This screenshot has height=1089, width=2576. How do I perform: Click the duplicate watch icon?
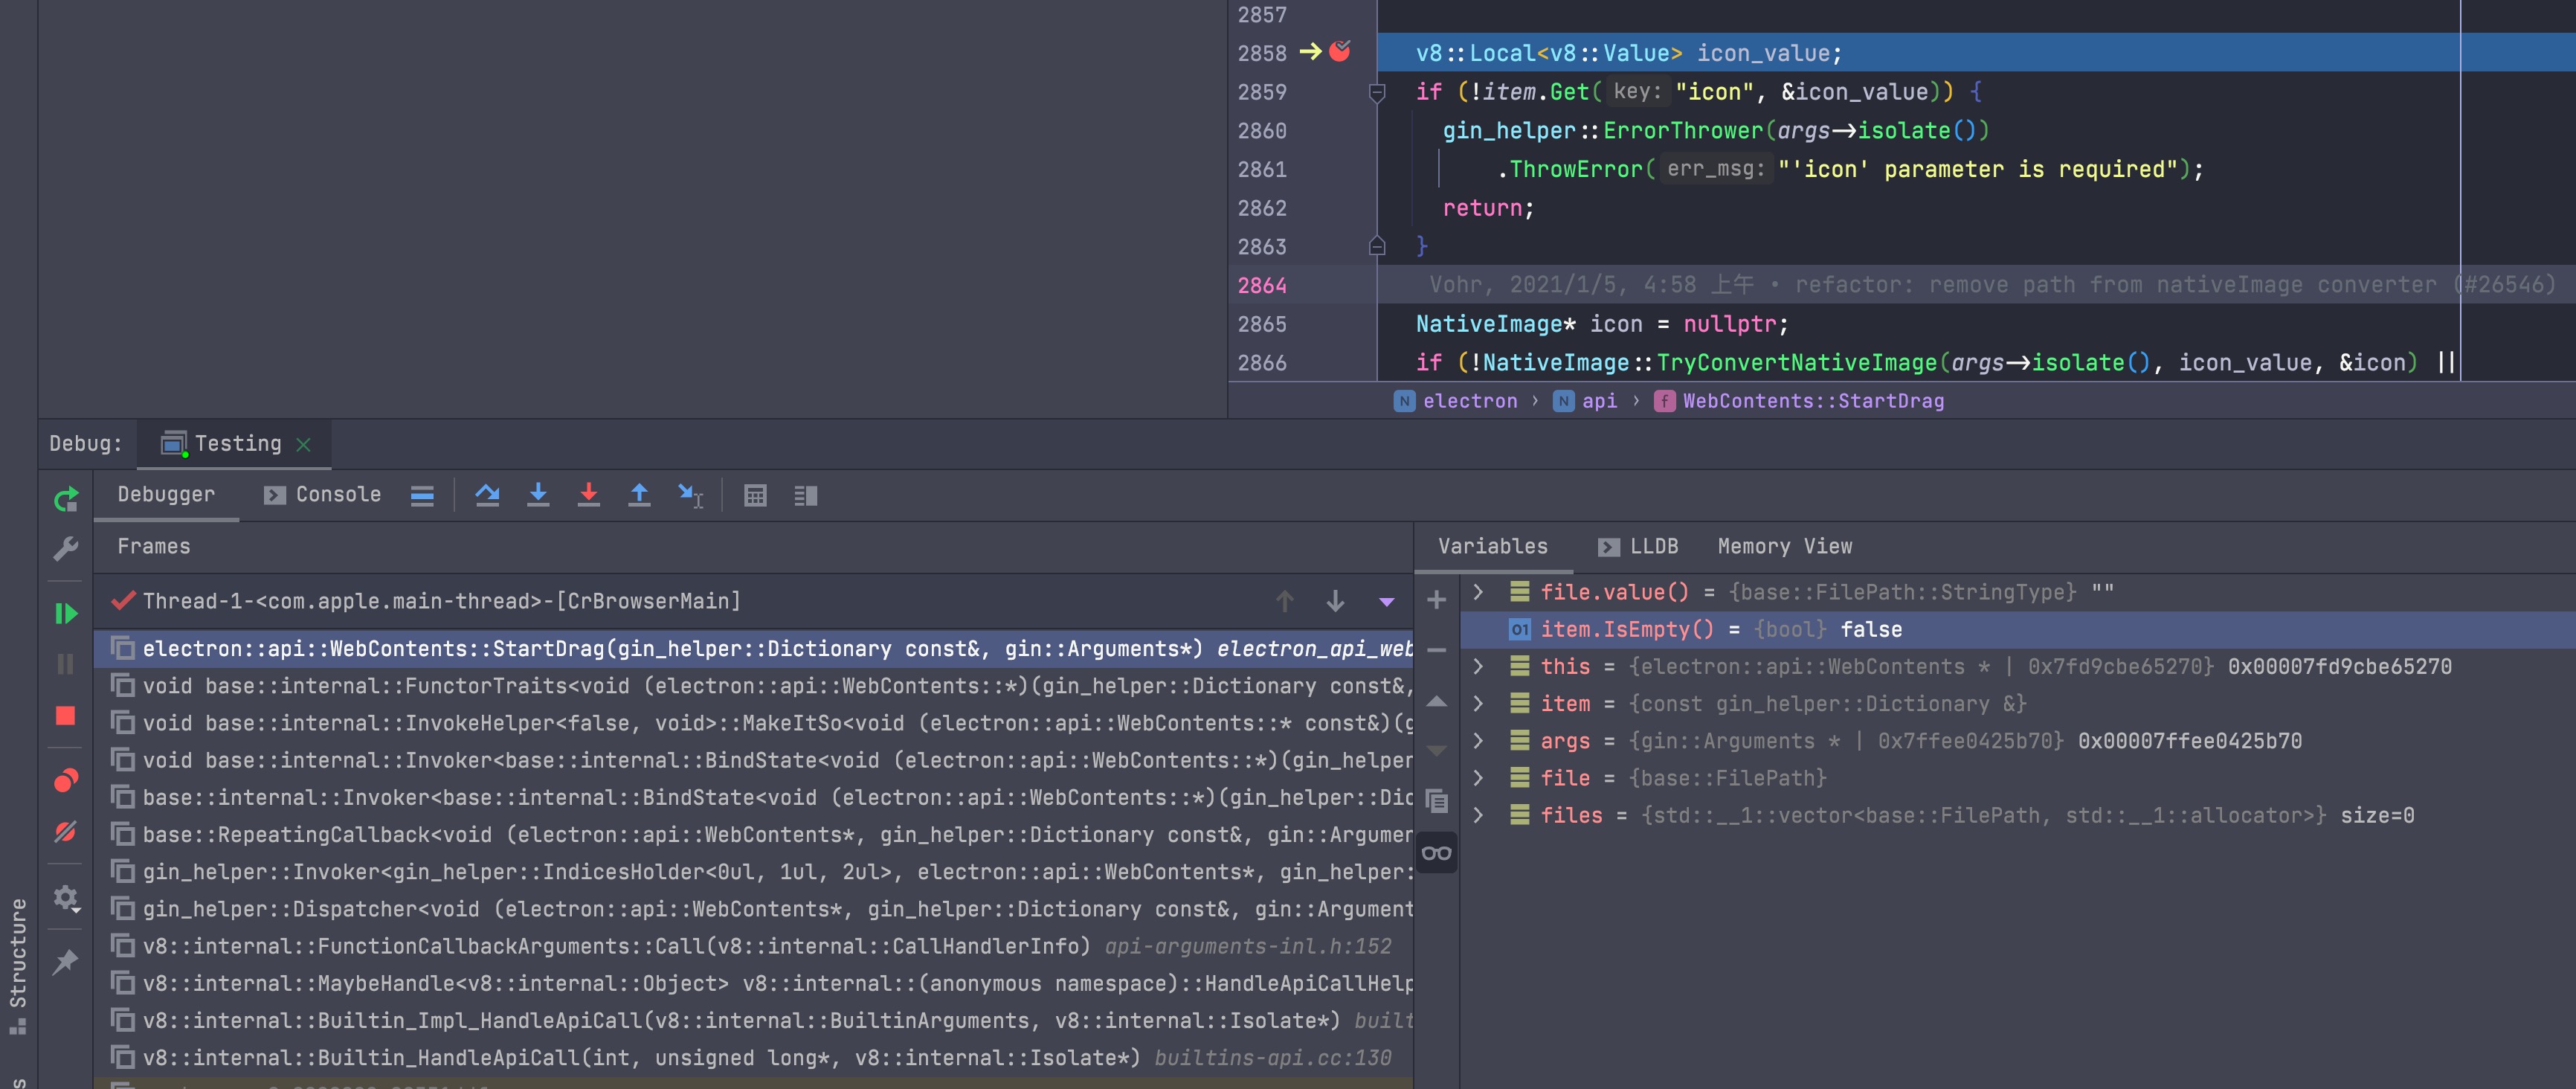(1437, 801)
